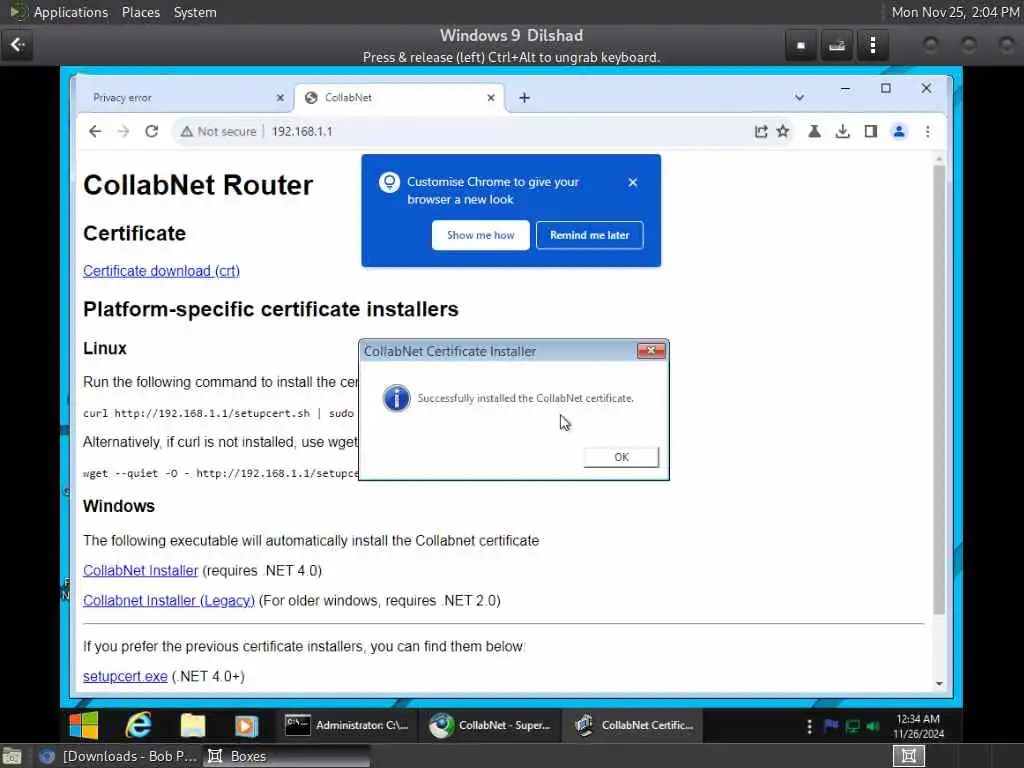Switch to Downloads - Bob P... window
Image resolution: width=1024 pixels, height=768 pixels.
(x=118, y=756)
